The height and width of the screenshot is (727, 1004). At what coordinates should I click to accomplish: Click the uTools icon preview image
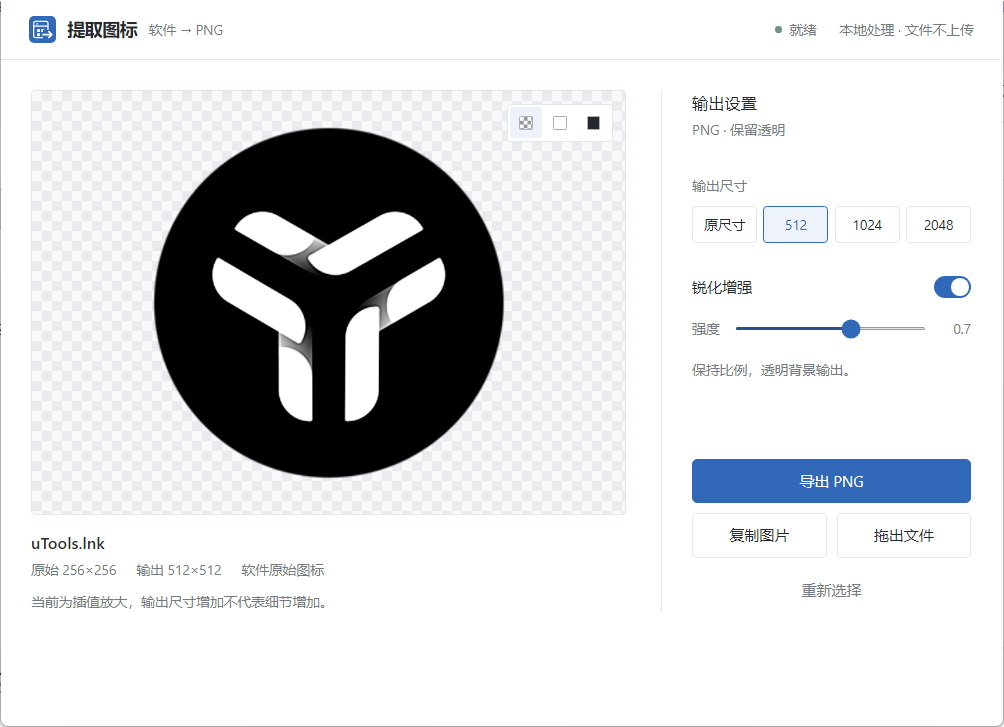(x=328, y=302)
